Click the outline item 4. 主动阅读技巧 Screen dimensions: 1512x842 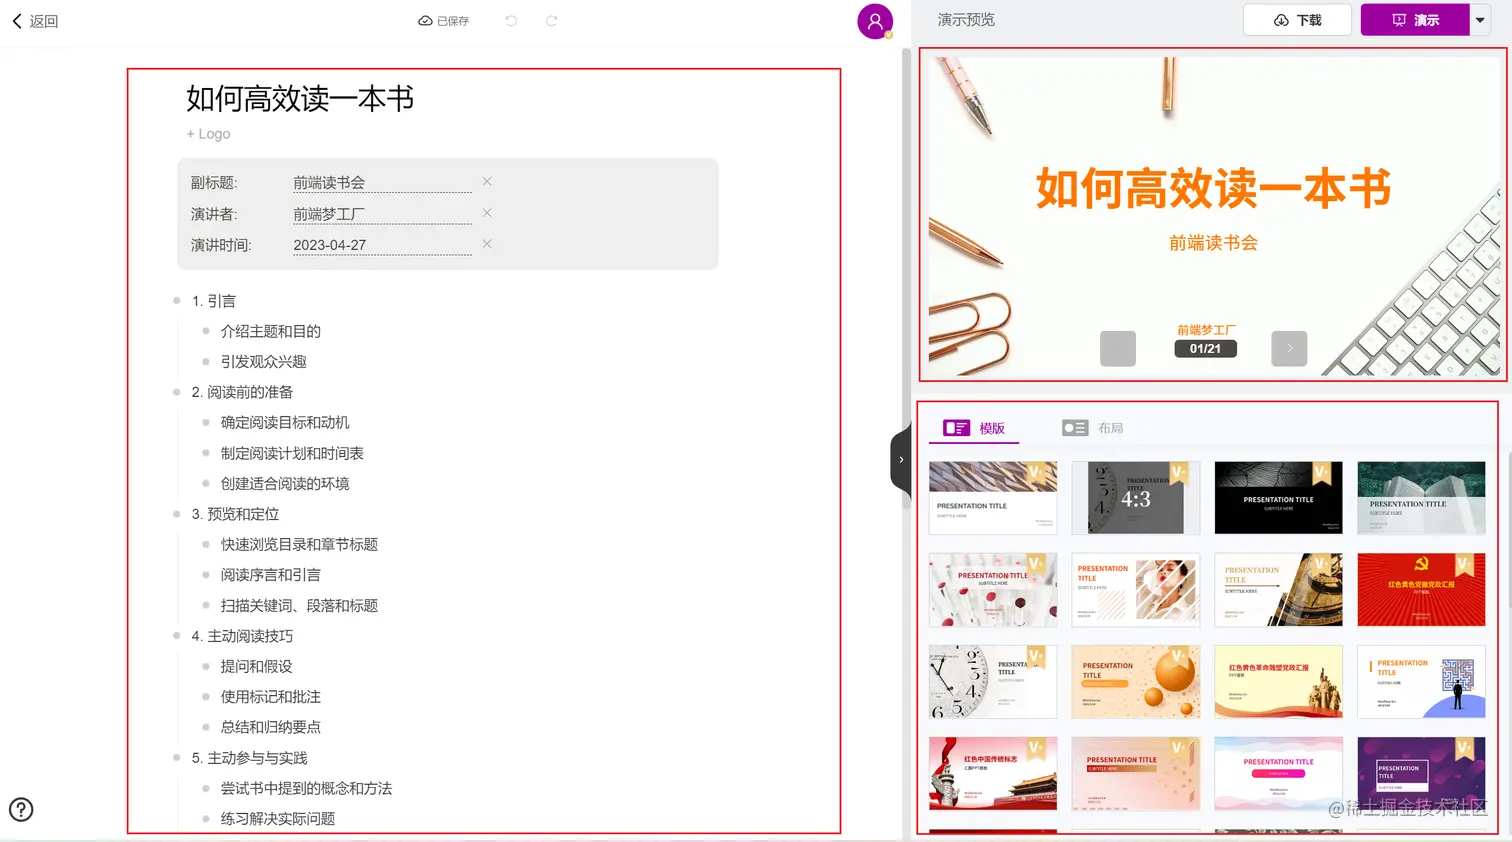pyautogui.click(x=242, y=636)
